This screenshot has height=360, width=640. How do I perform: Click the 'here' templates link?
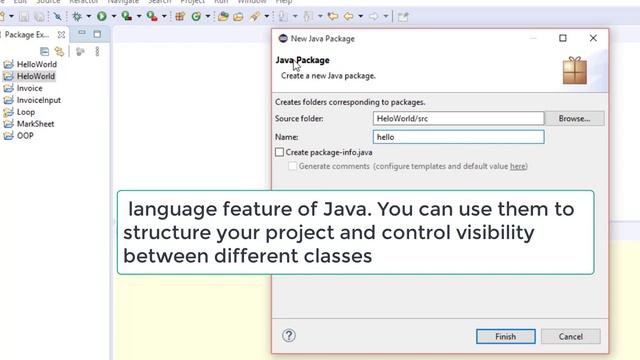pos(518,166)
